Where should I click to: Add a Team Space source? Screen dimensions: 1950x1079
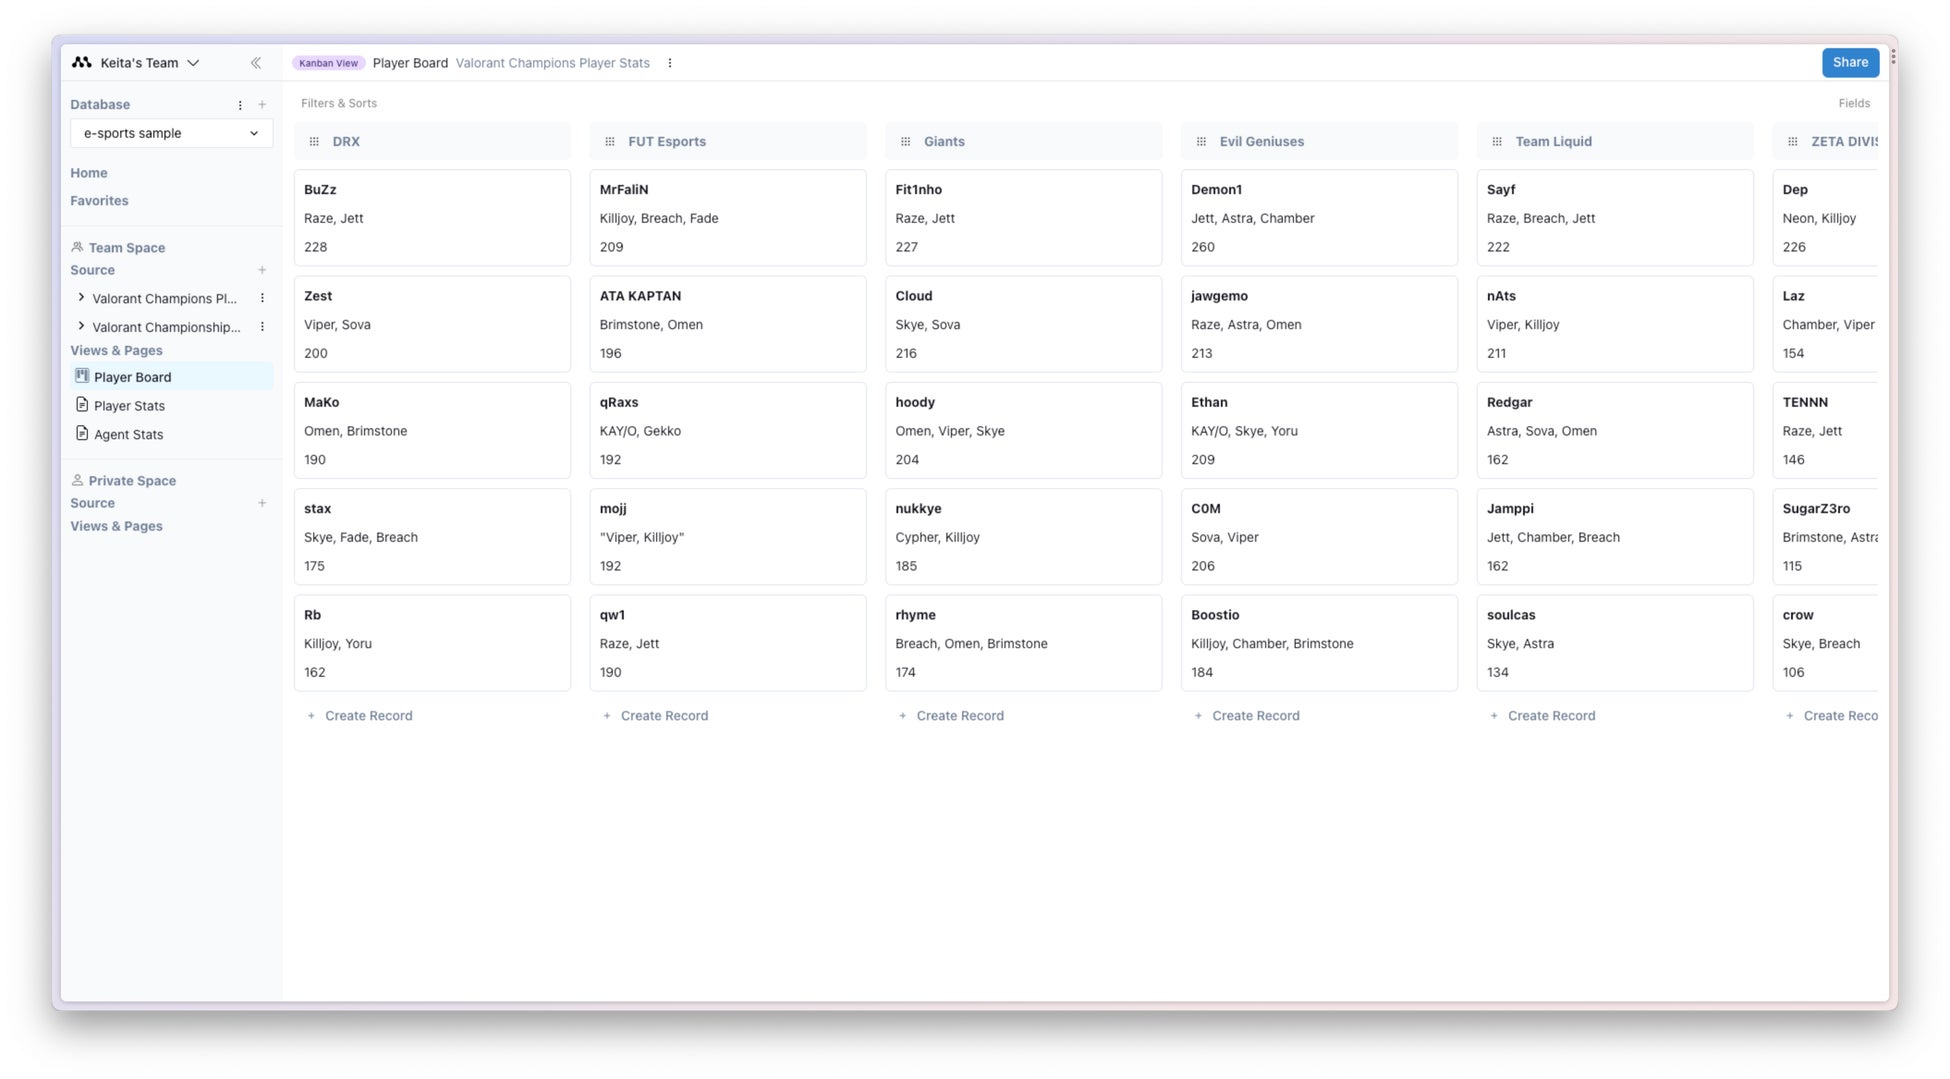[x=262, y=271]
